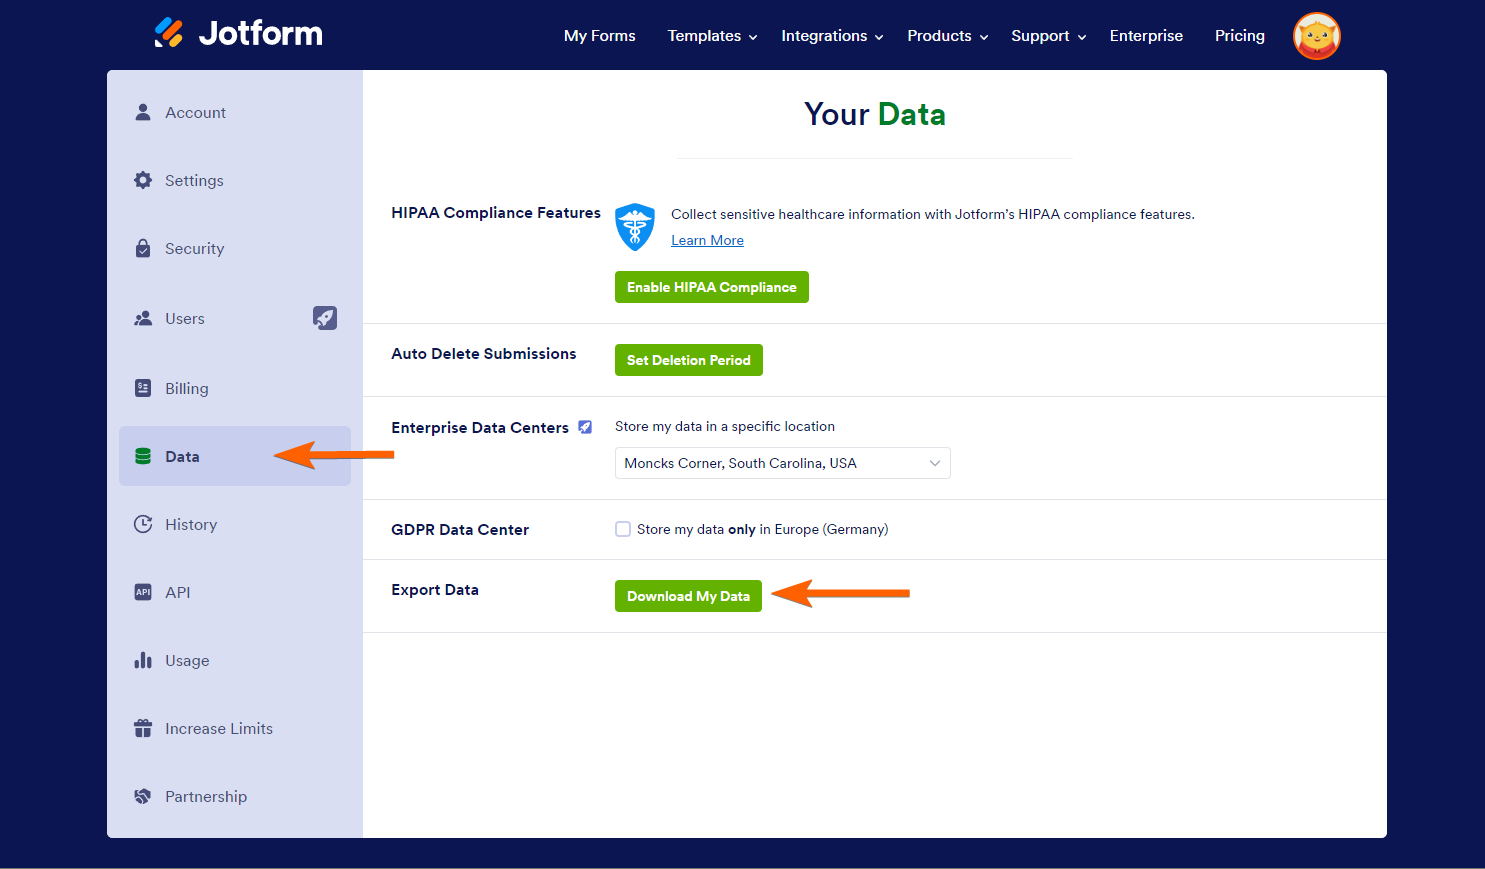Open the Users section label
The height and width of the screenshot is (869, 1485).
pos(185,319)
